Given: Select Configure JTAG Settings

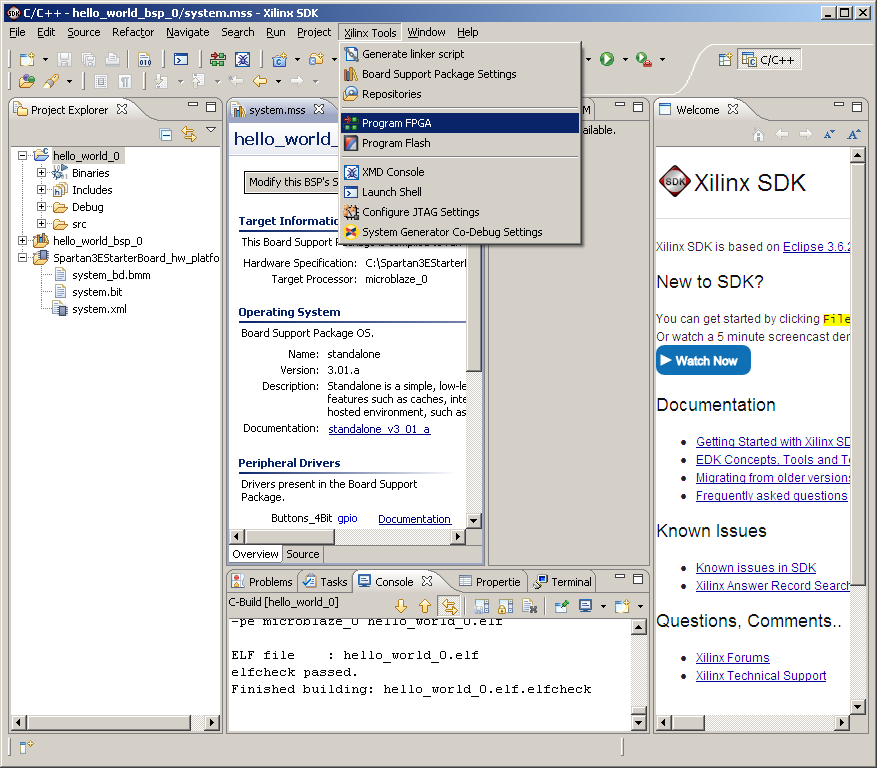Looking at the screenshot, I should pos(460,212).
